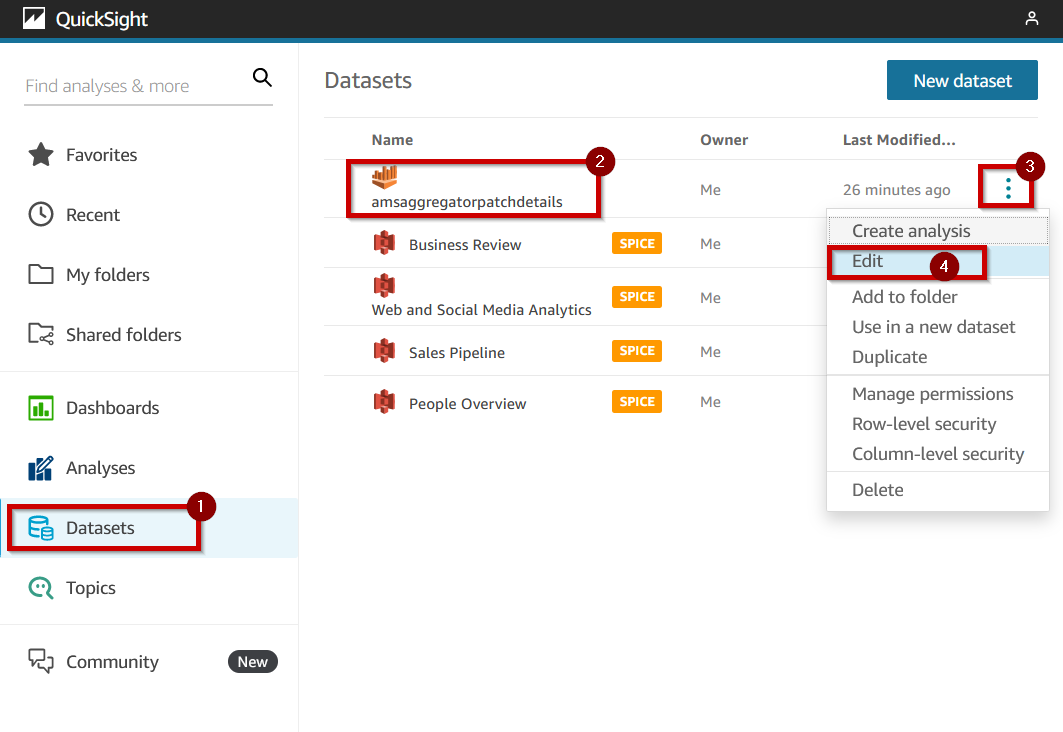Image resolution: width=1063 pixels, height=732 pixels.
Task: Open Recent in the sidebar
Action: pyautogui.click(x=92, y=215)
